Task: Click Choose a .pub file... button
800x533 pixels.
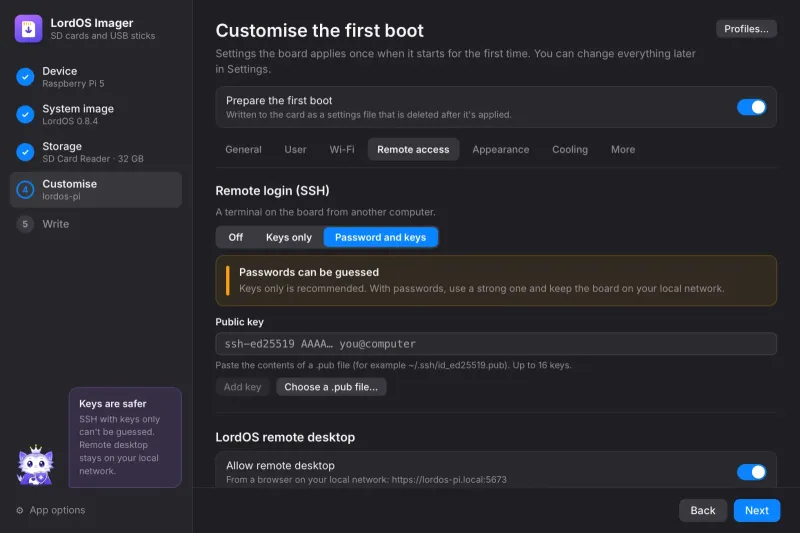Action: pyautogui.click(x=331, y=387)
